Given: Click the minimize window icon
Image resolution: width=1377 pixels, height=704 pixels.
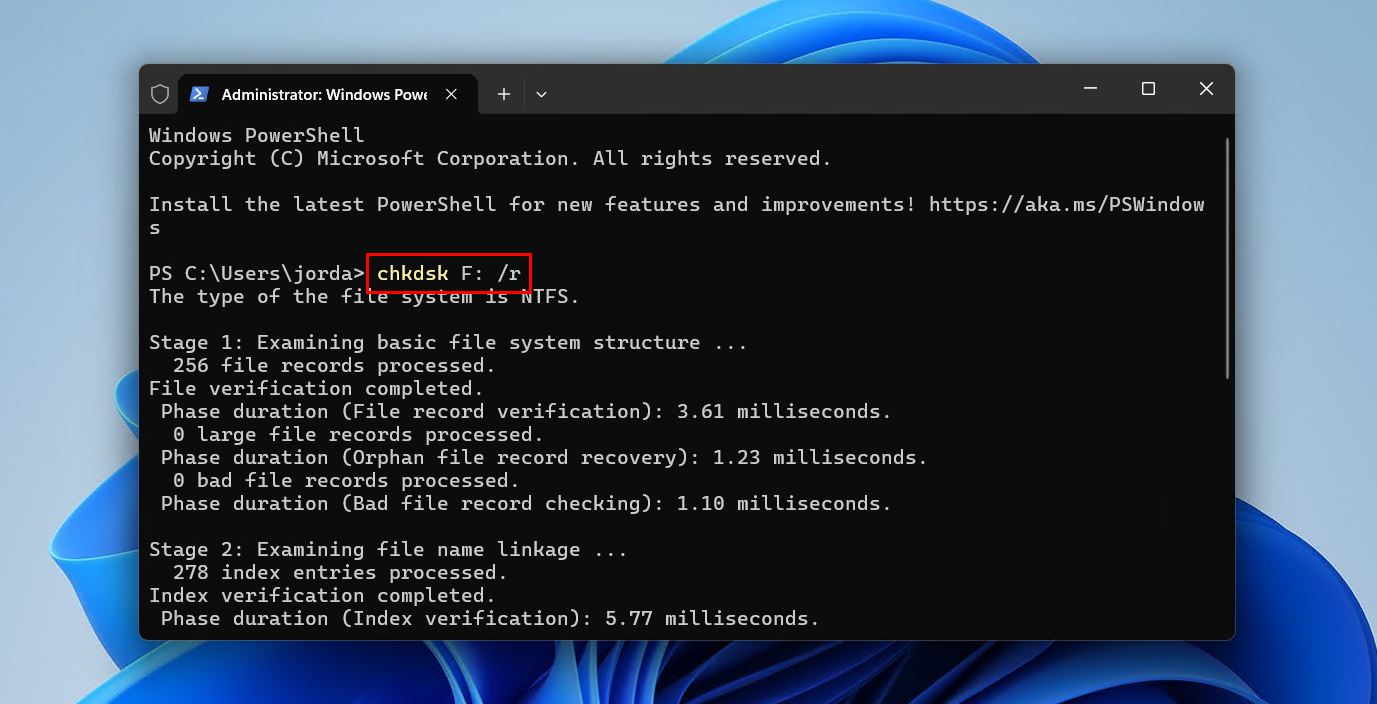Looking at the screenshot, I should (1089, 89).
